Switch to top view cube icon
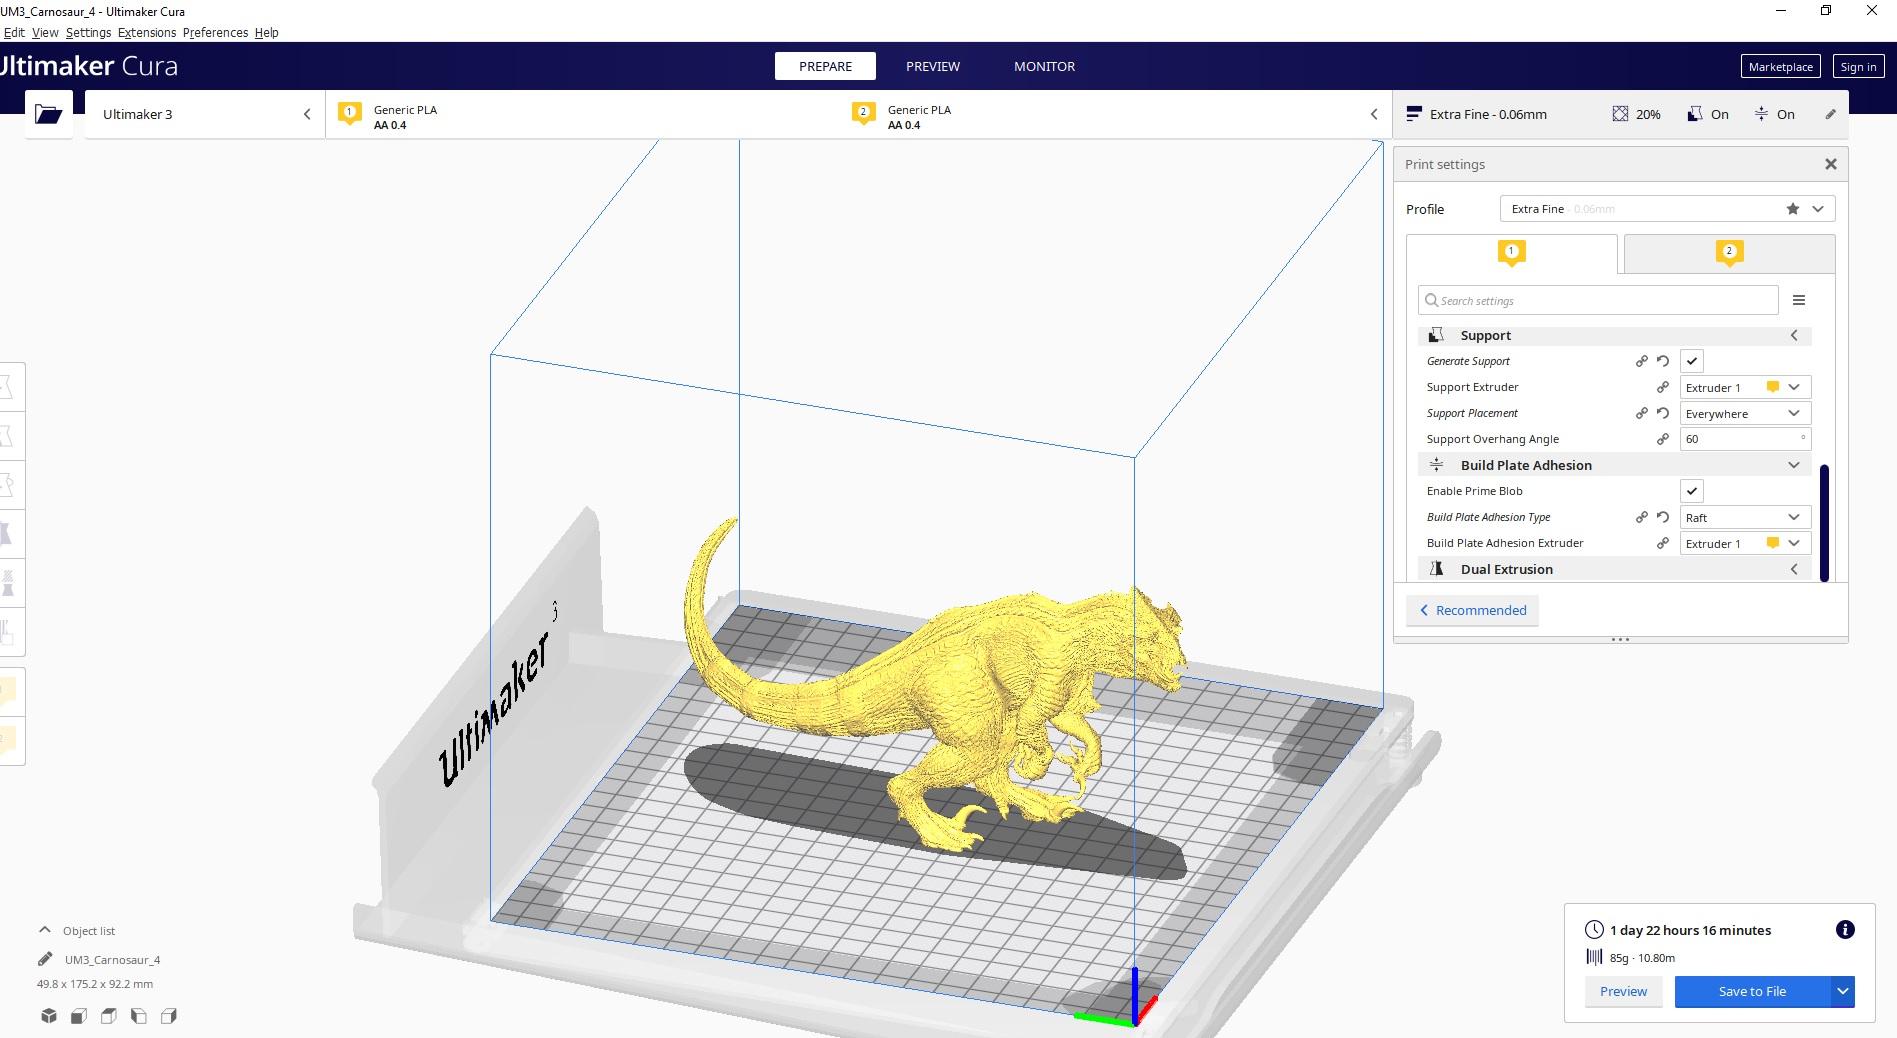 (x=109, y=1016)
